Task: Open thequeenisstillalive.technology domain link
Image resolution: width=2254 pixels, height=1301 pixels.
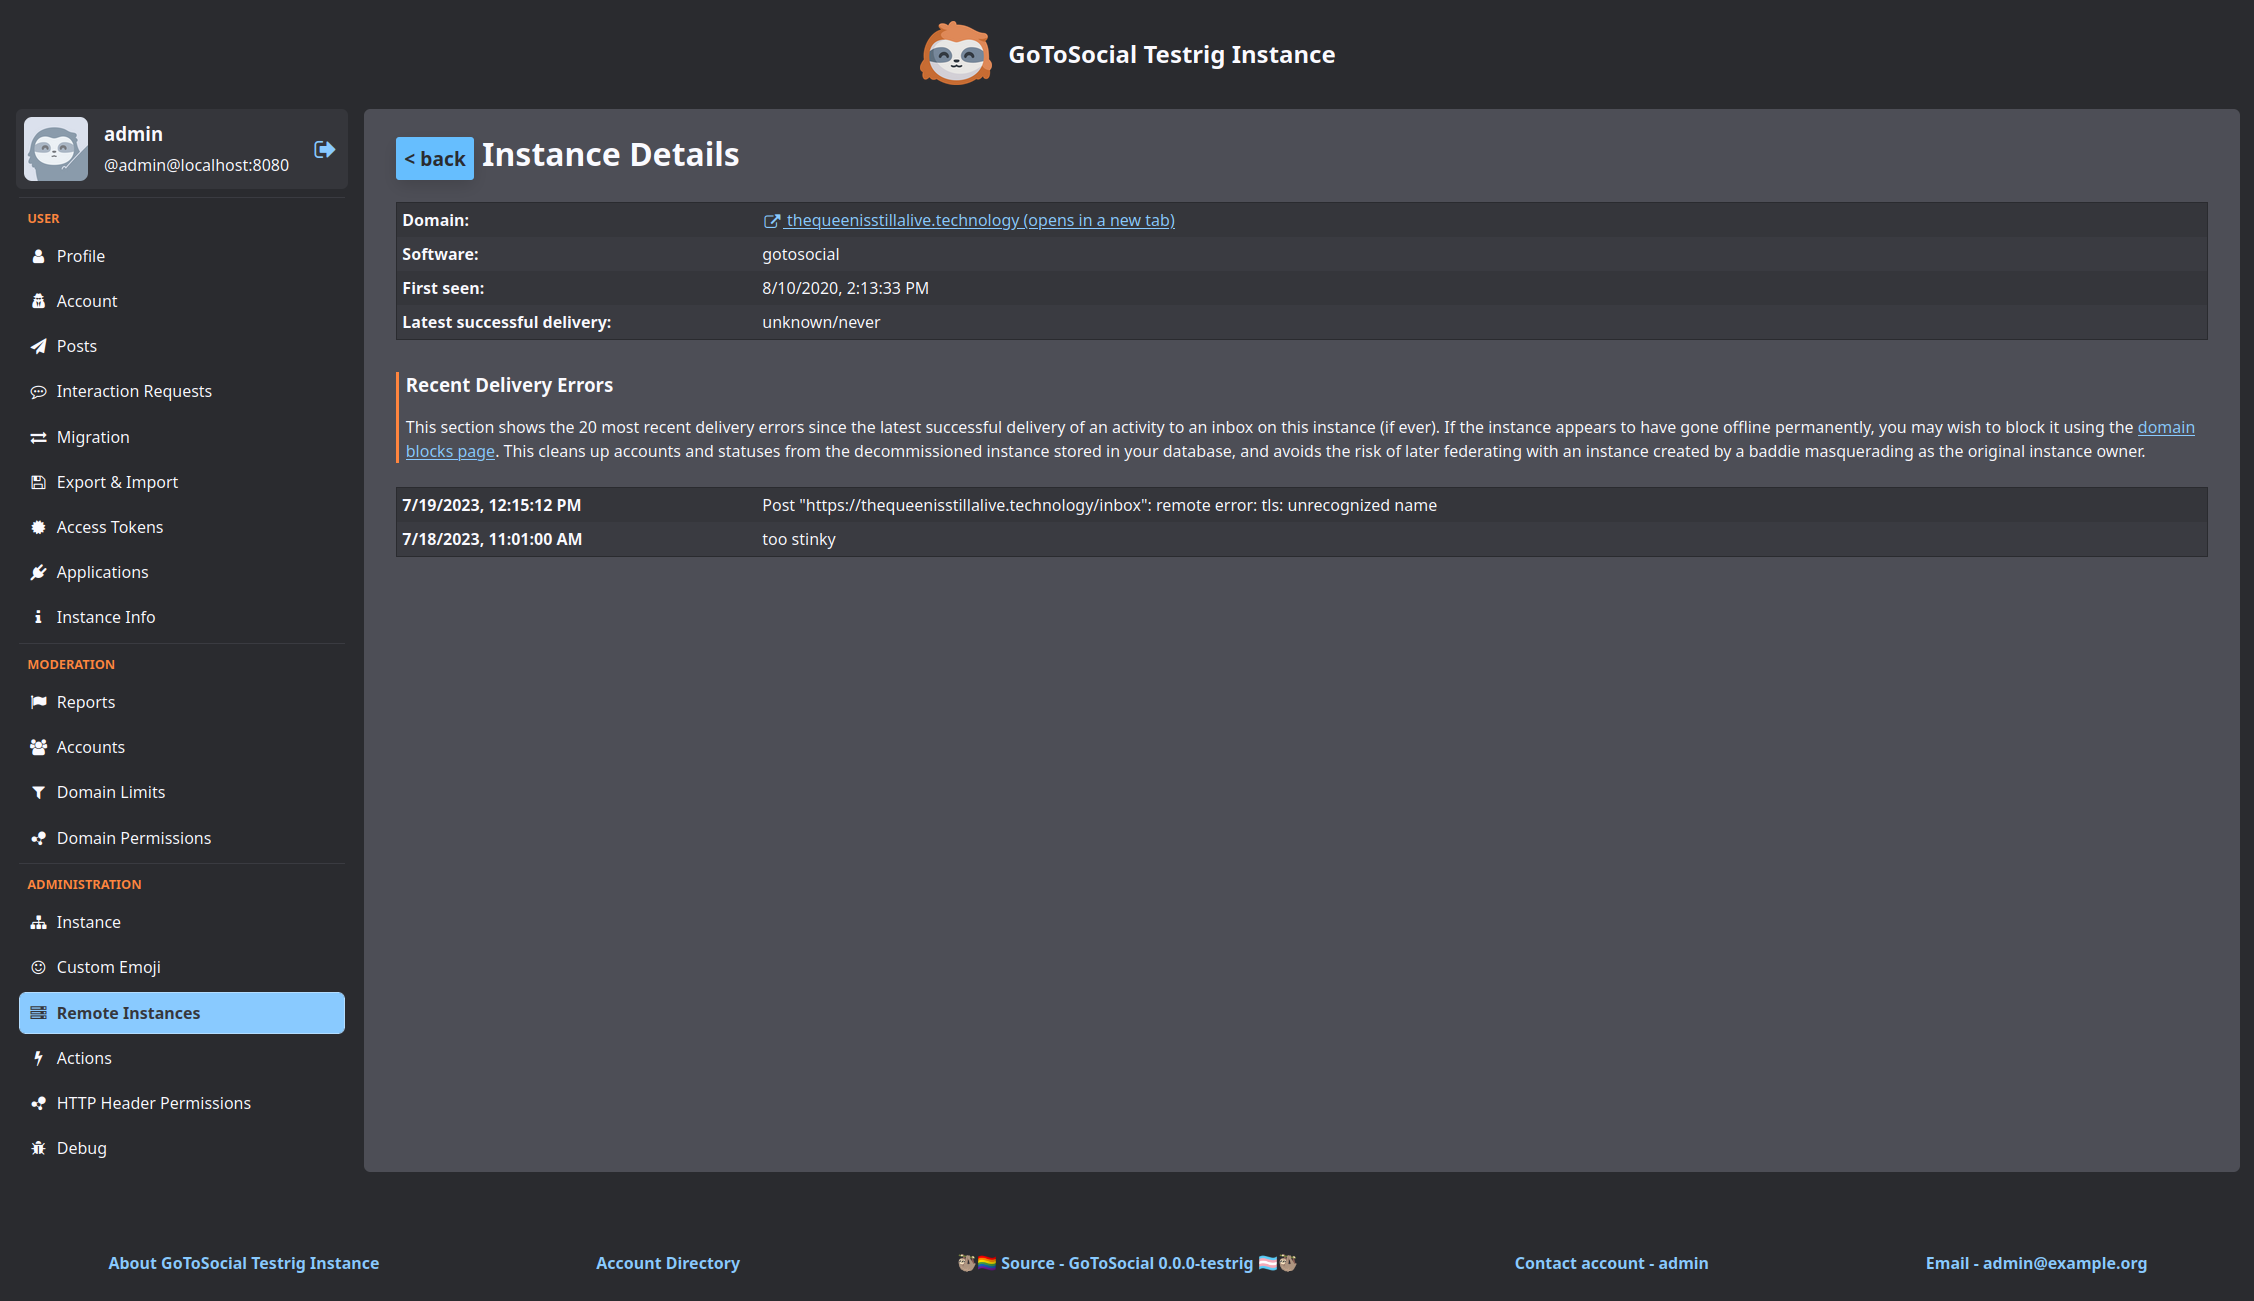Action: coord(979,220)
